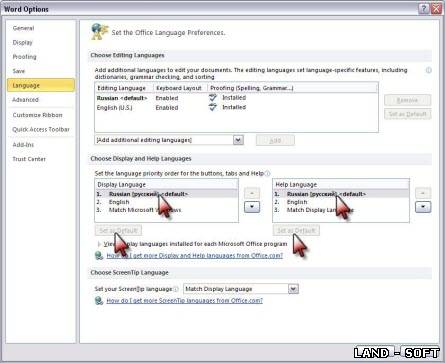This screenshot has height=363, width=445.
Task: Close the Word Options dialog
Action: (x=436, y=9)
